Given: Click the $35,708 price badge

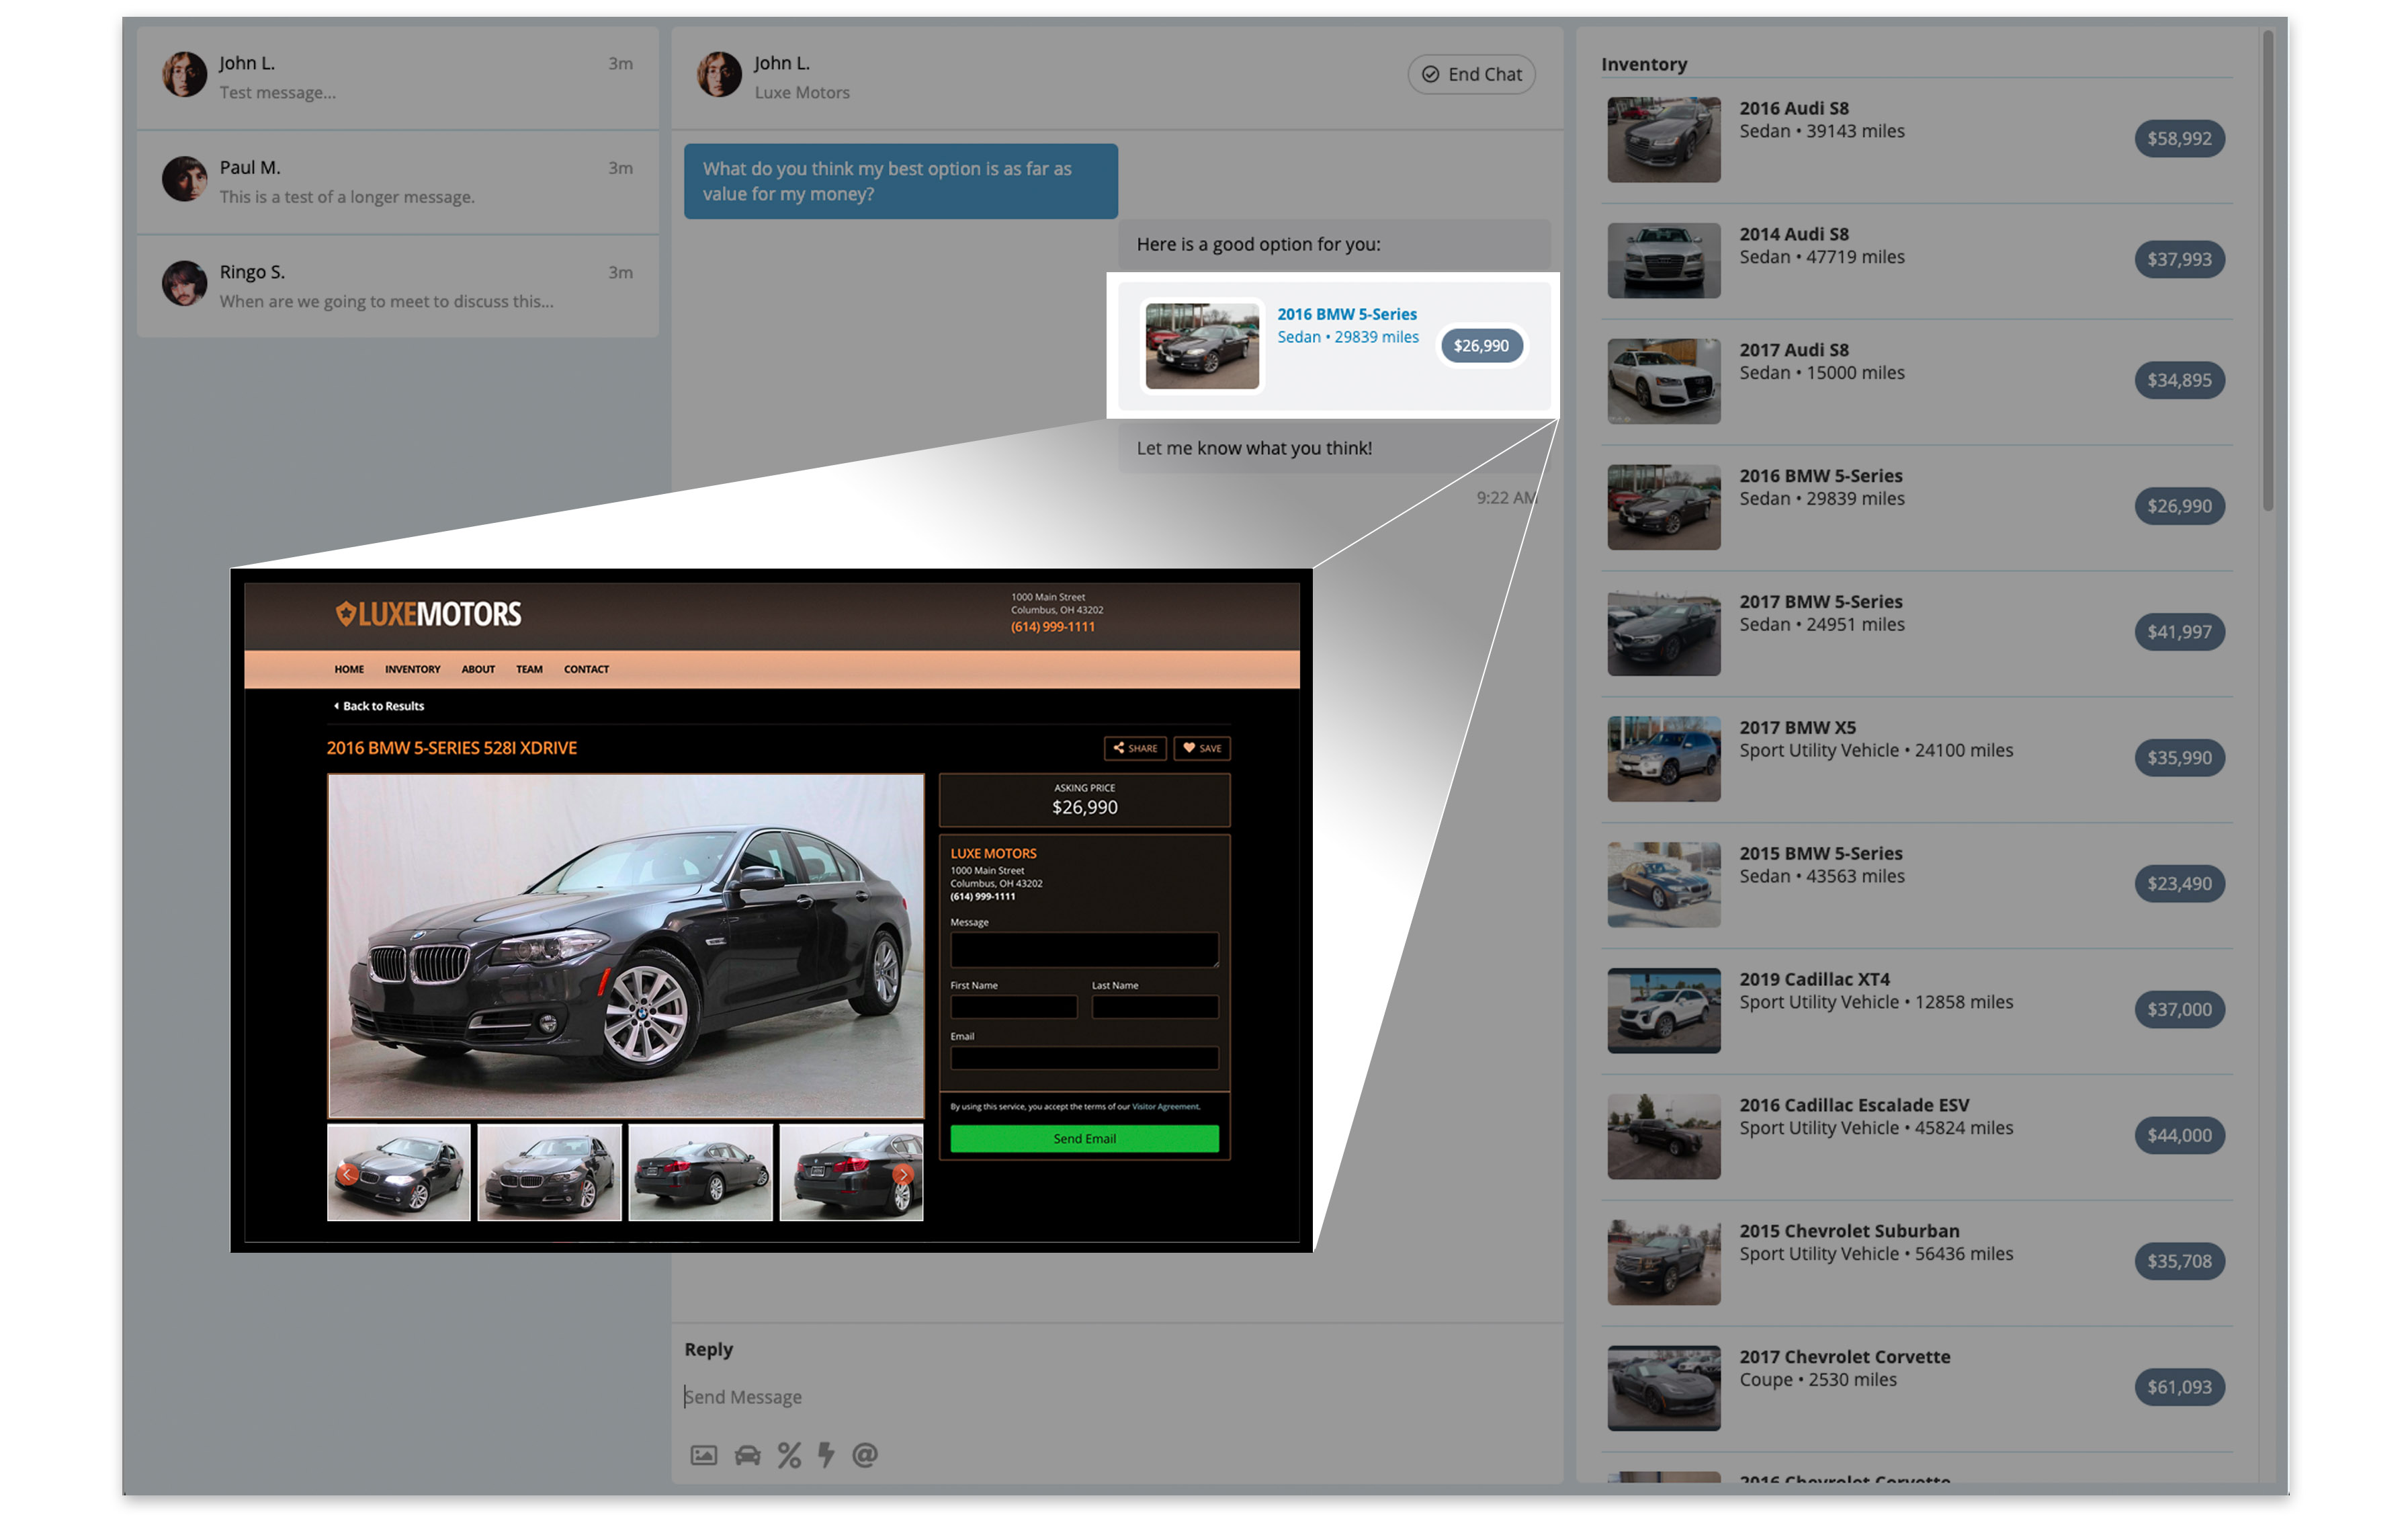Looking at the screenshot, I should pos(2179,1261).
